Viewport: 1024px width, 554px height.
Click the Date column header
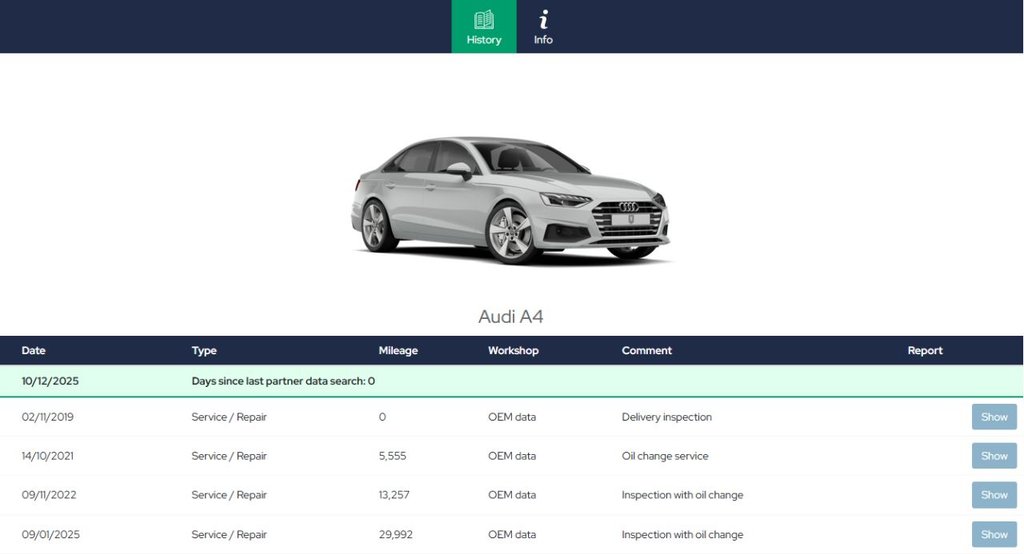coord(33,351)
